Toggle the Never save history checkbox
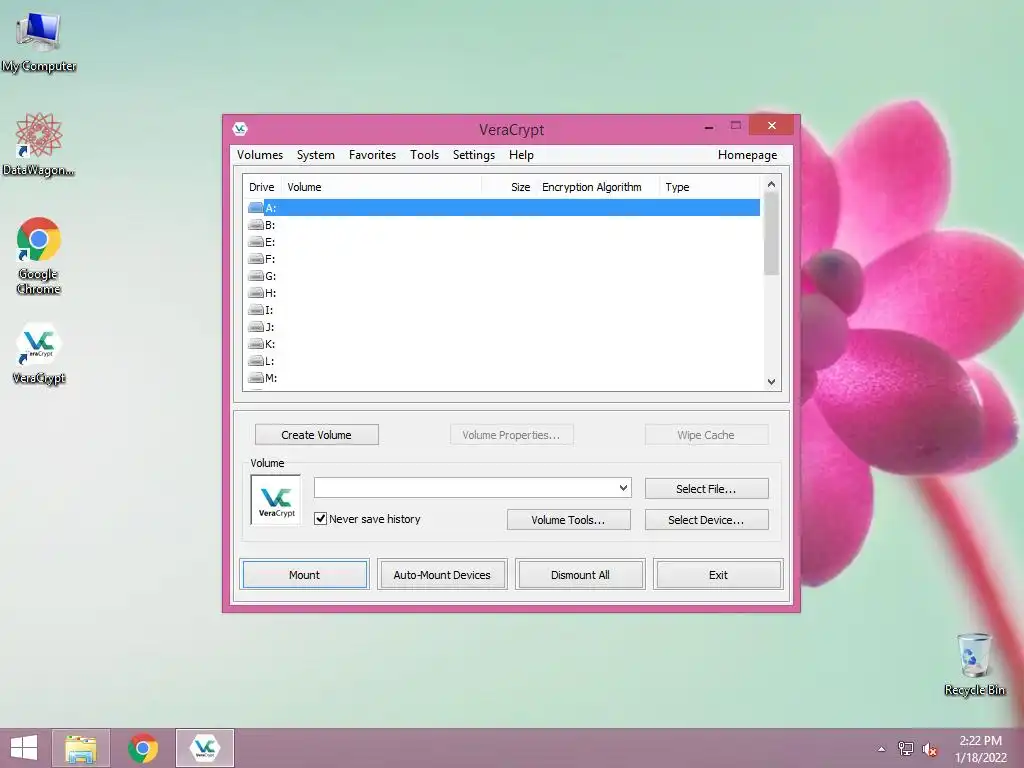Screen dimensions: 1024x768 (321, 519)
